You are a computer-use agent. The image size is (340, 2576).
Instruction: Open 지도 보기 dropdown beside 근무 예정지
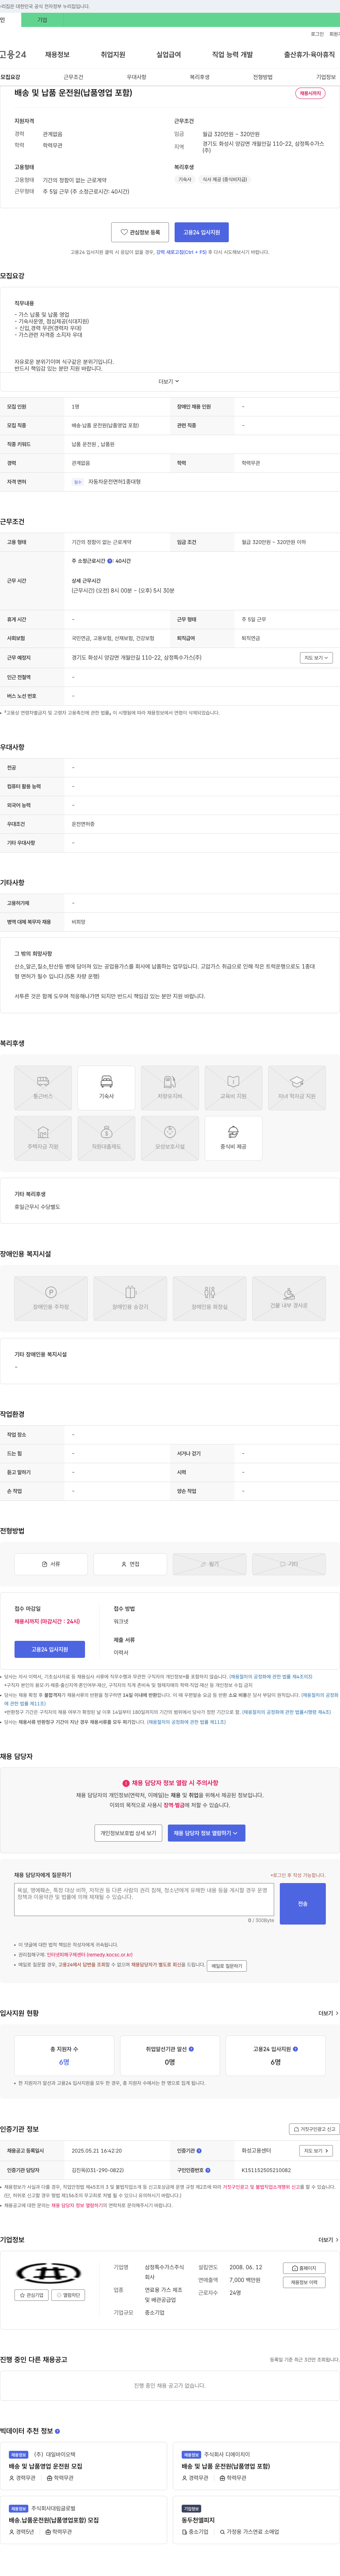pyautogui.click(x=316, y=658)
